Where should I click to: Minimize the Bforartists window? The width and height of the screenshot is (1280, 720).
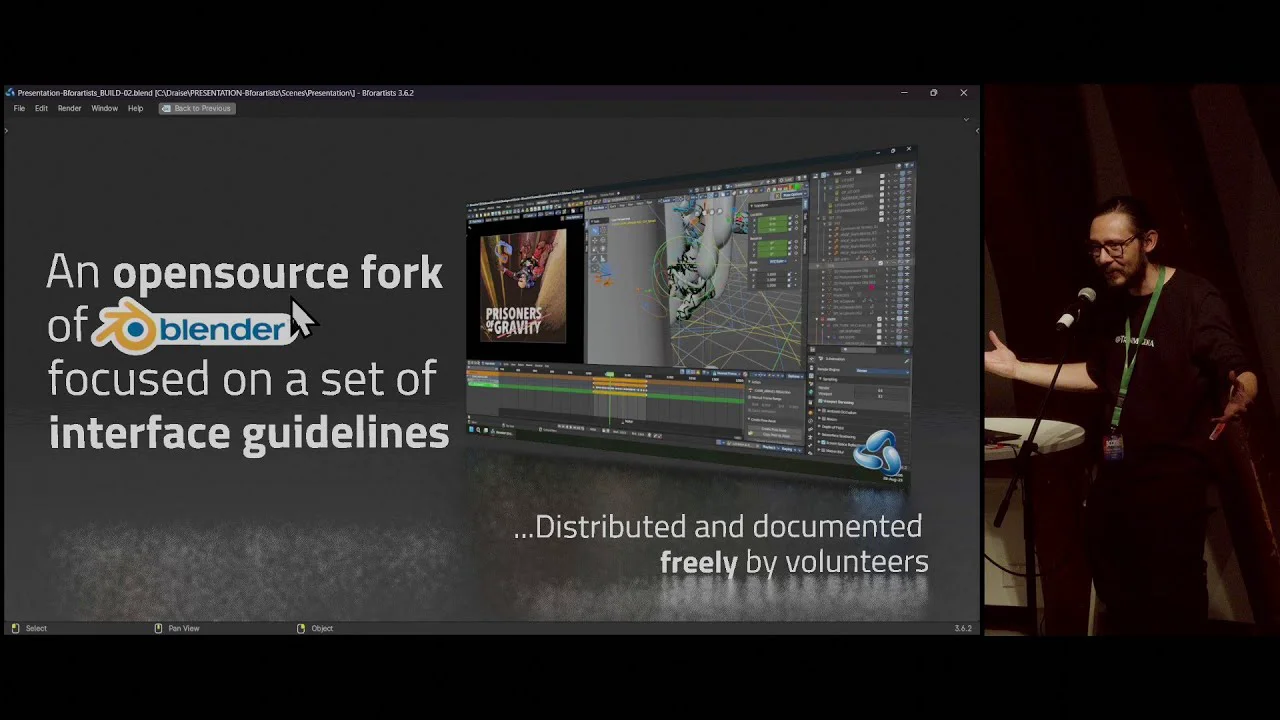pos(904,93)
